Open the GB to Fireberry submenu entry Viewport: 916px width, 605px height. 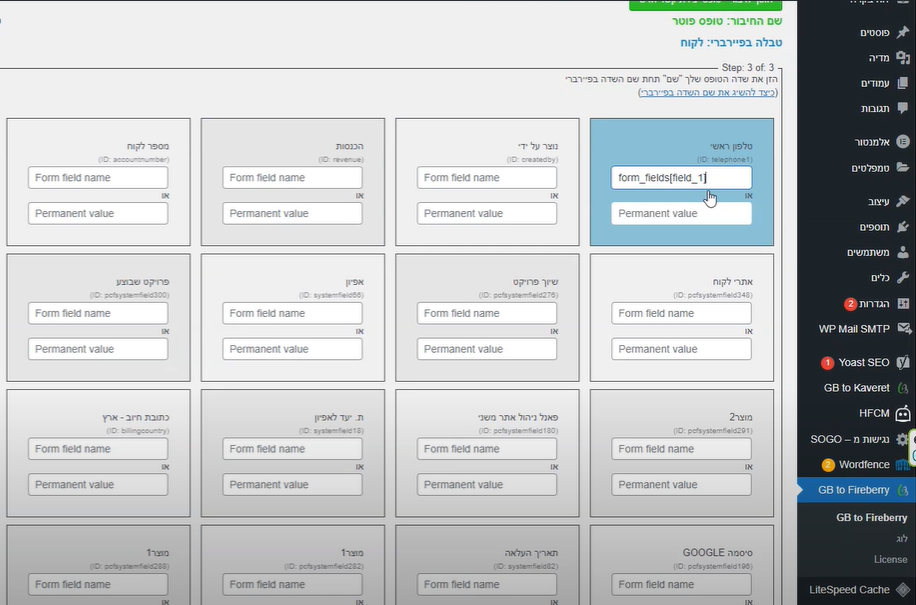872,517
